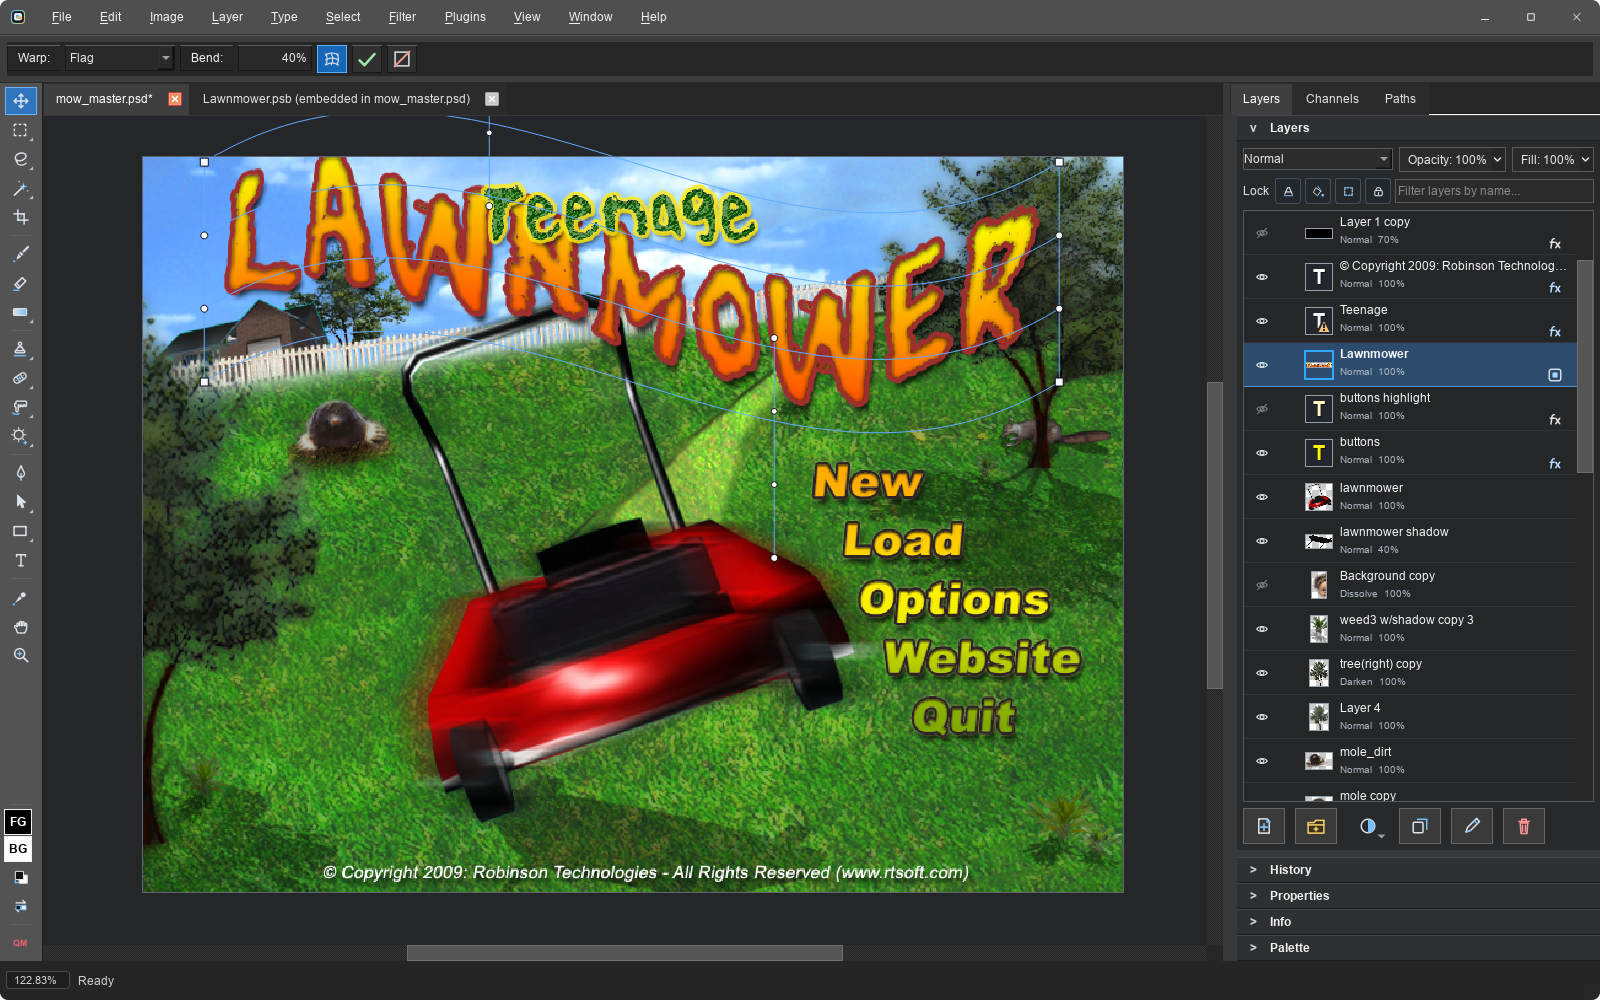Create a new layer
The image size is (1600, 1000).
tap(1264, 826)
